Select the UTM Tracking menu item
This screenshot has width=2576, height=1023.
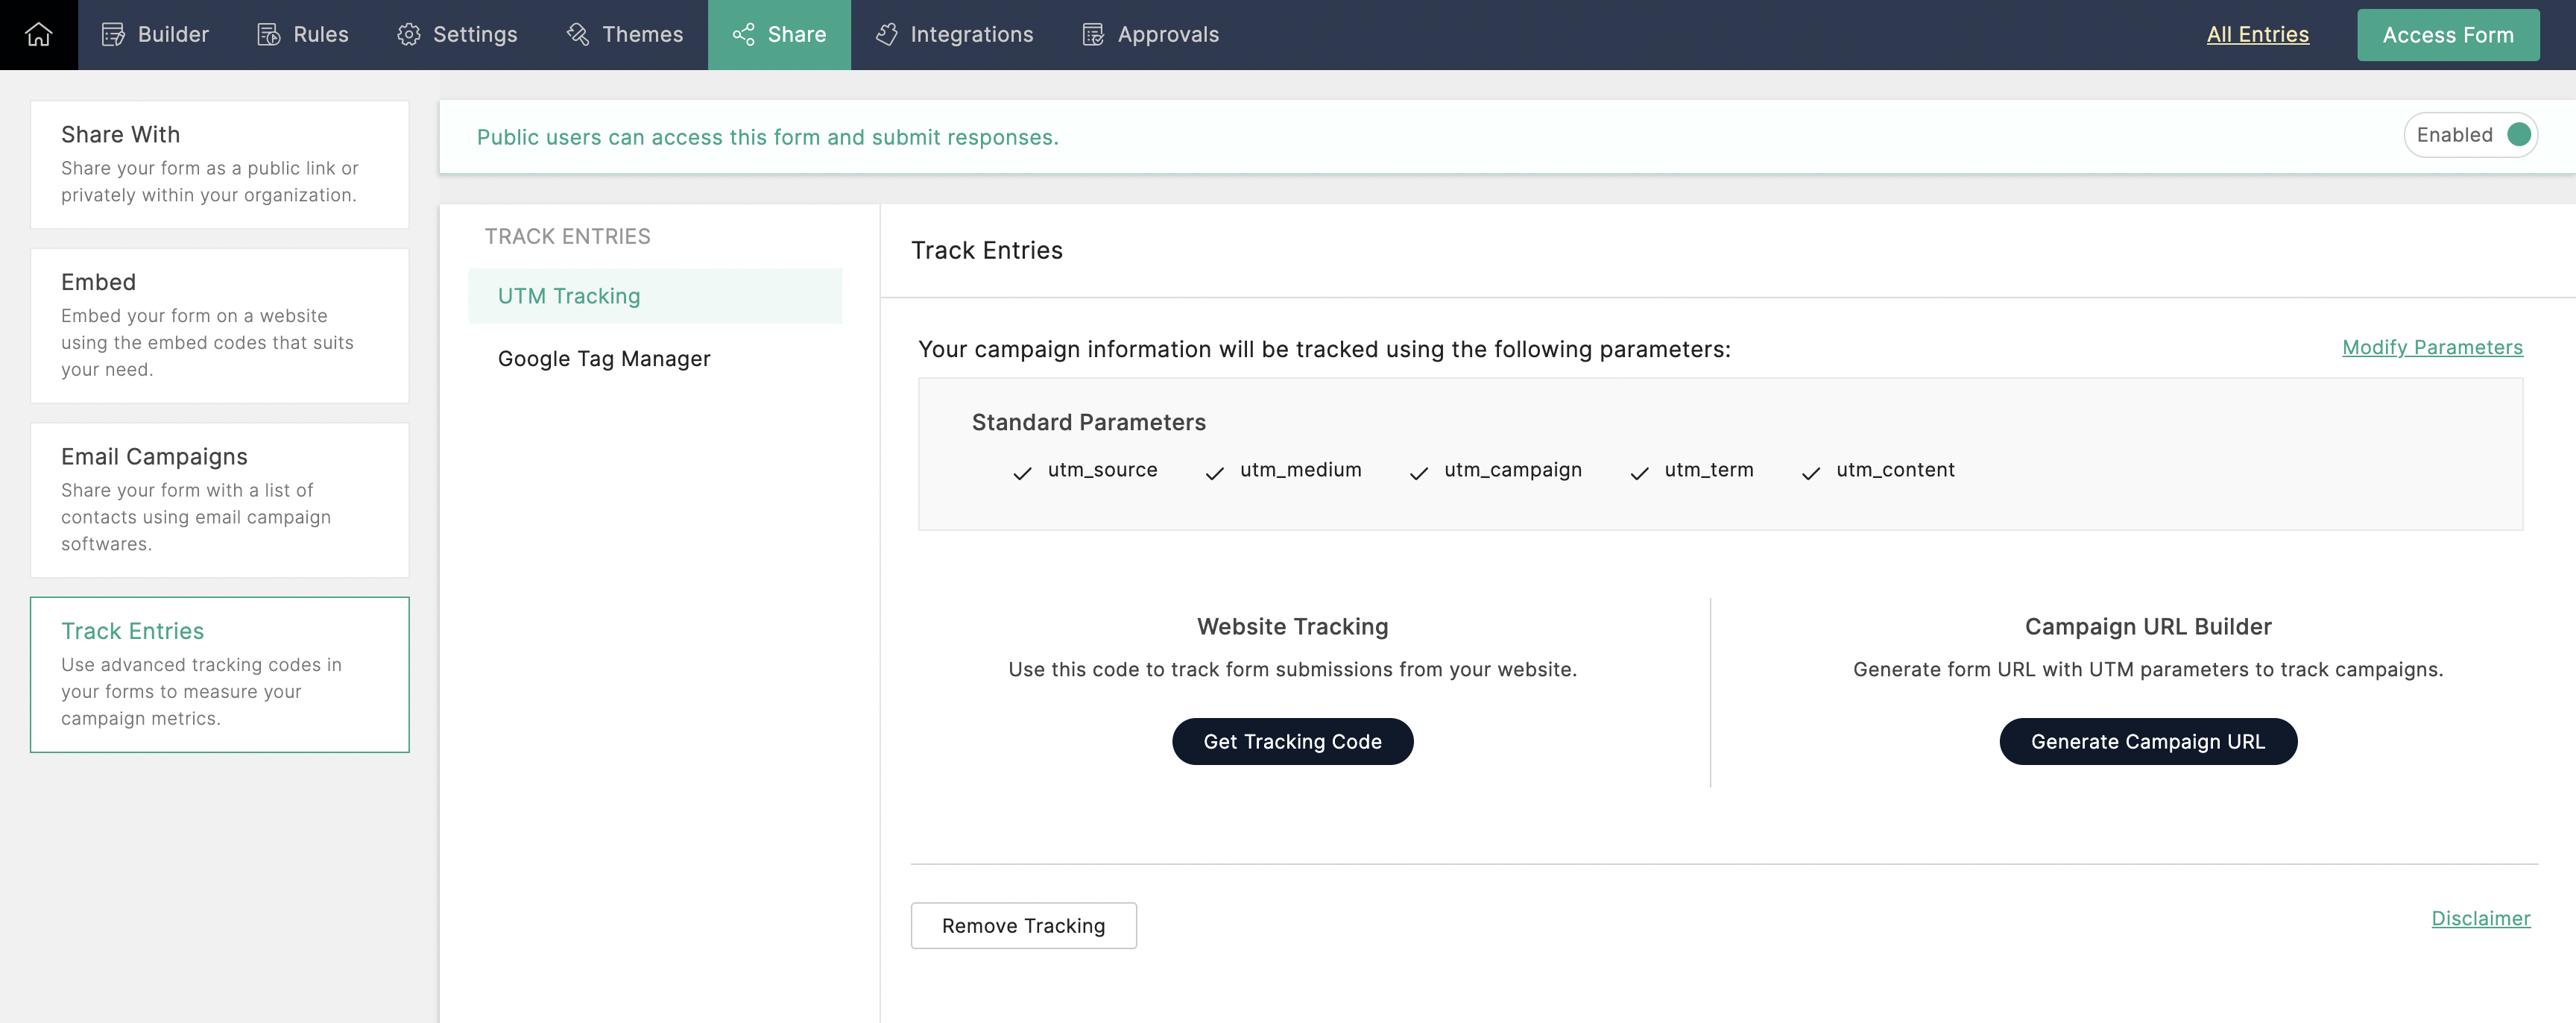tap(568, 296)
